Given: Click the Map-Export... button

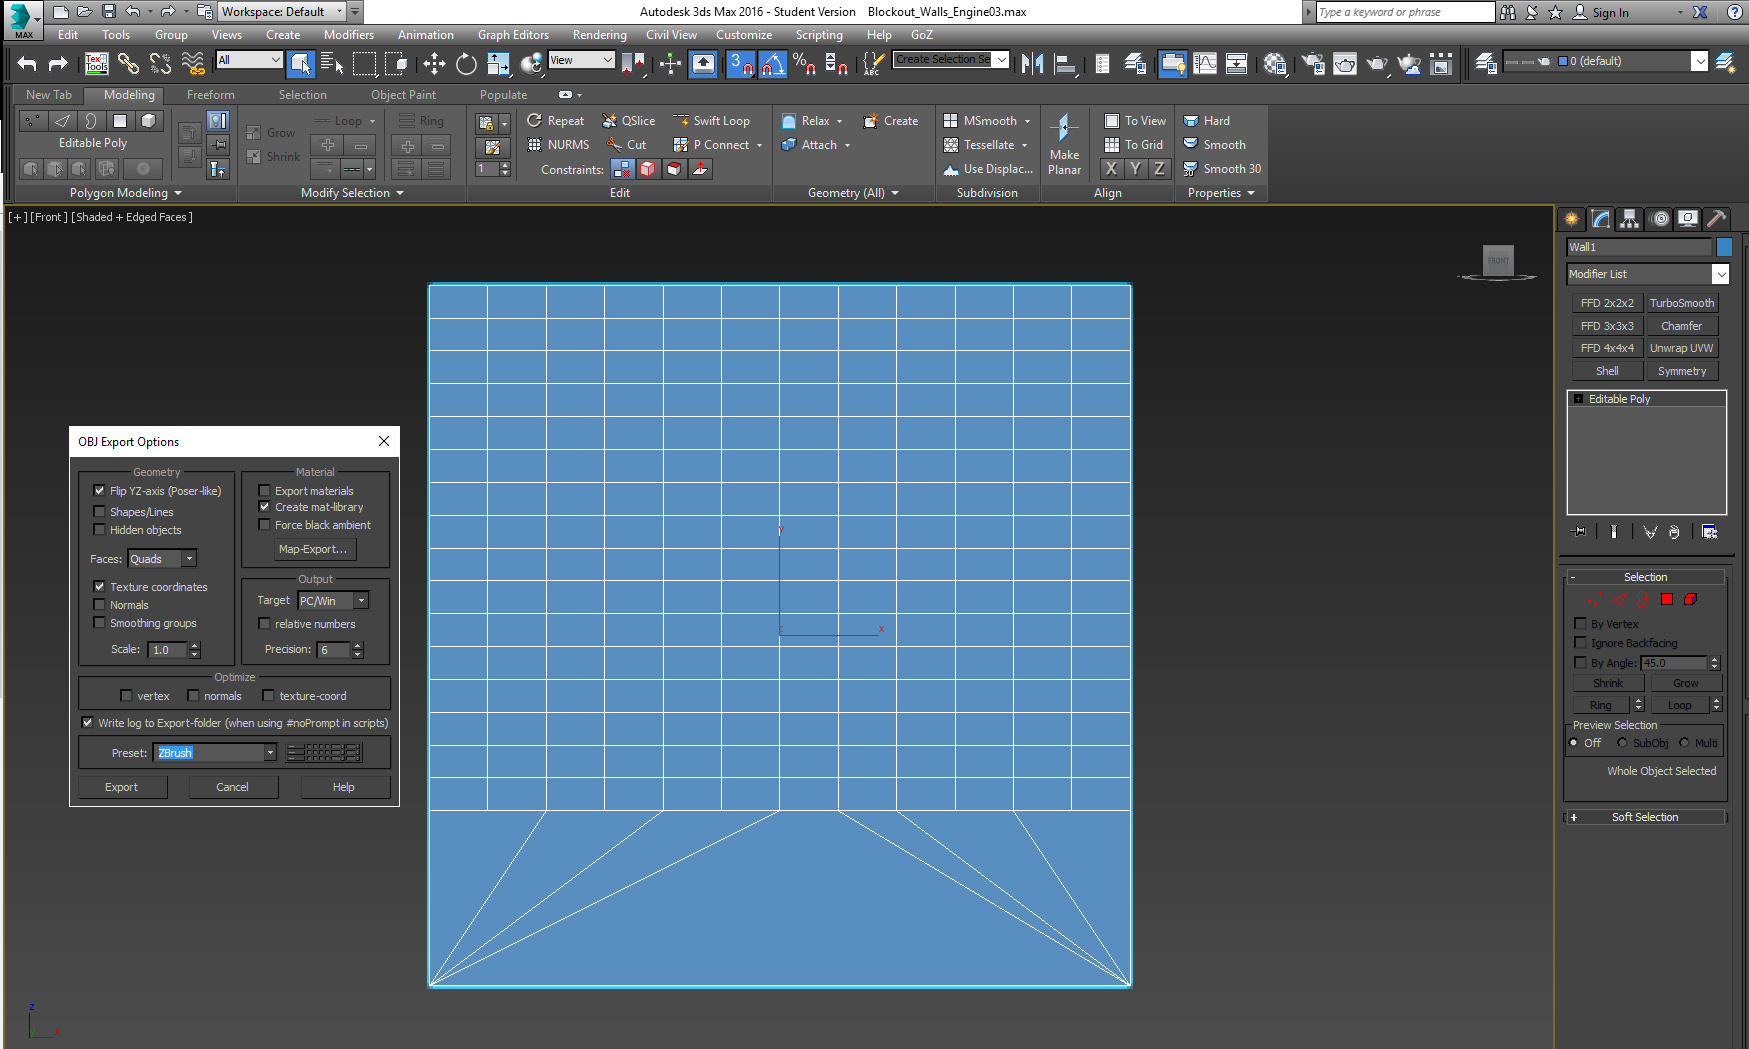Looking at the screenshot, I should coord(313,549).
